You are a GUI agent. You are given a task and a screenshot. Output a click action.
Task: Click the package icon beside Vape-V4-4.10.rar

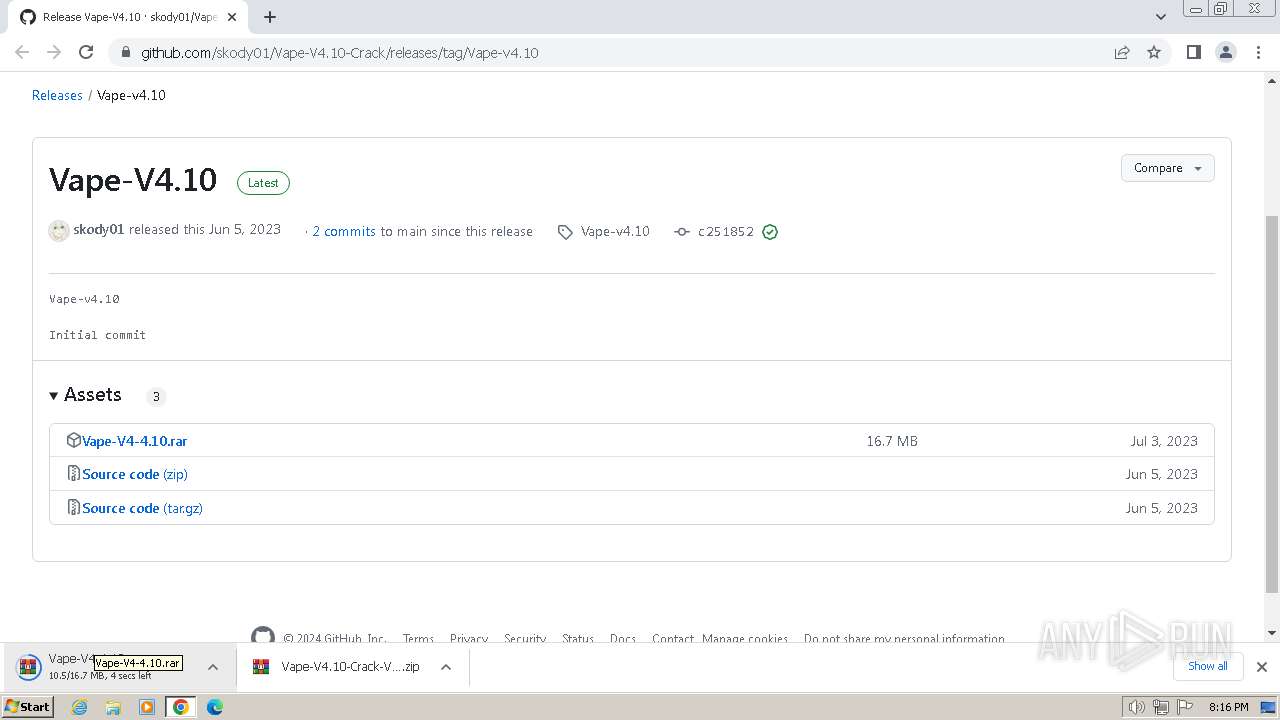point(73,440)
